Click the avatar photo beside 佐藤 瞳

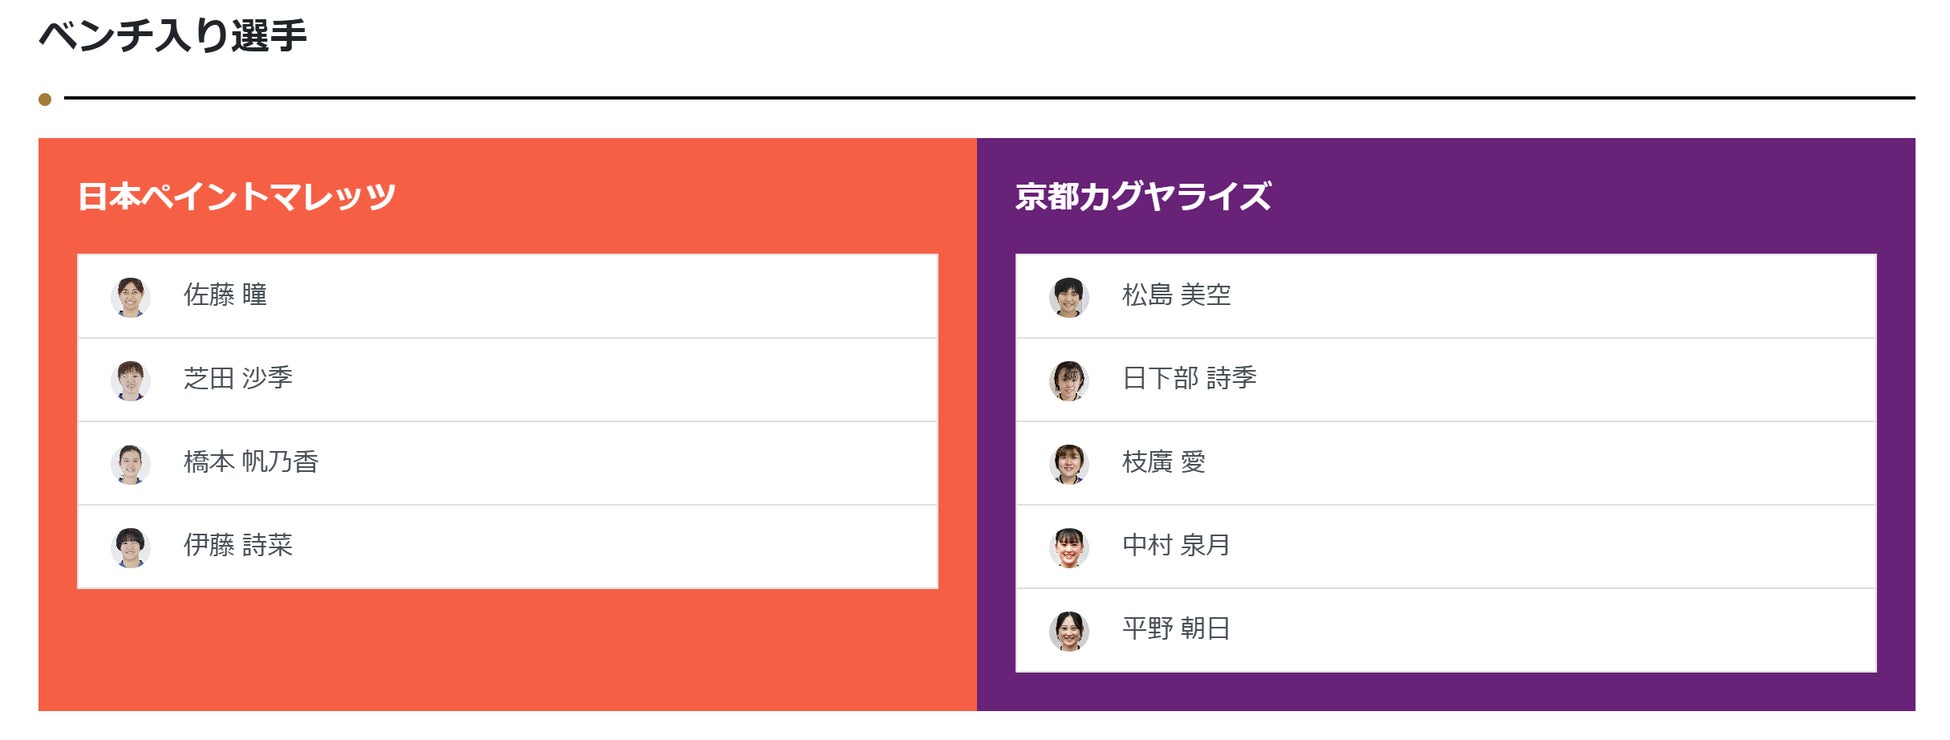pos(131,297)
